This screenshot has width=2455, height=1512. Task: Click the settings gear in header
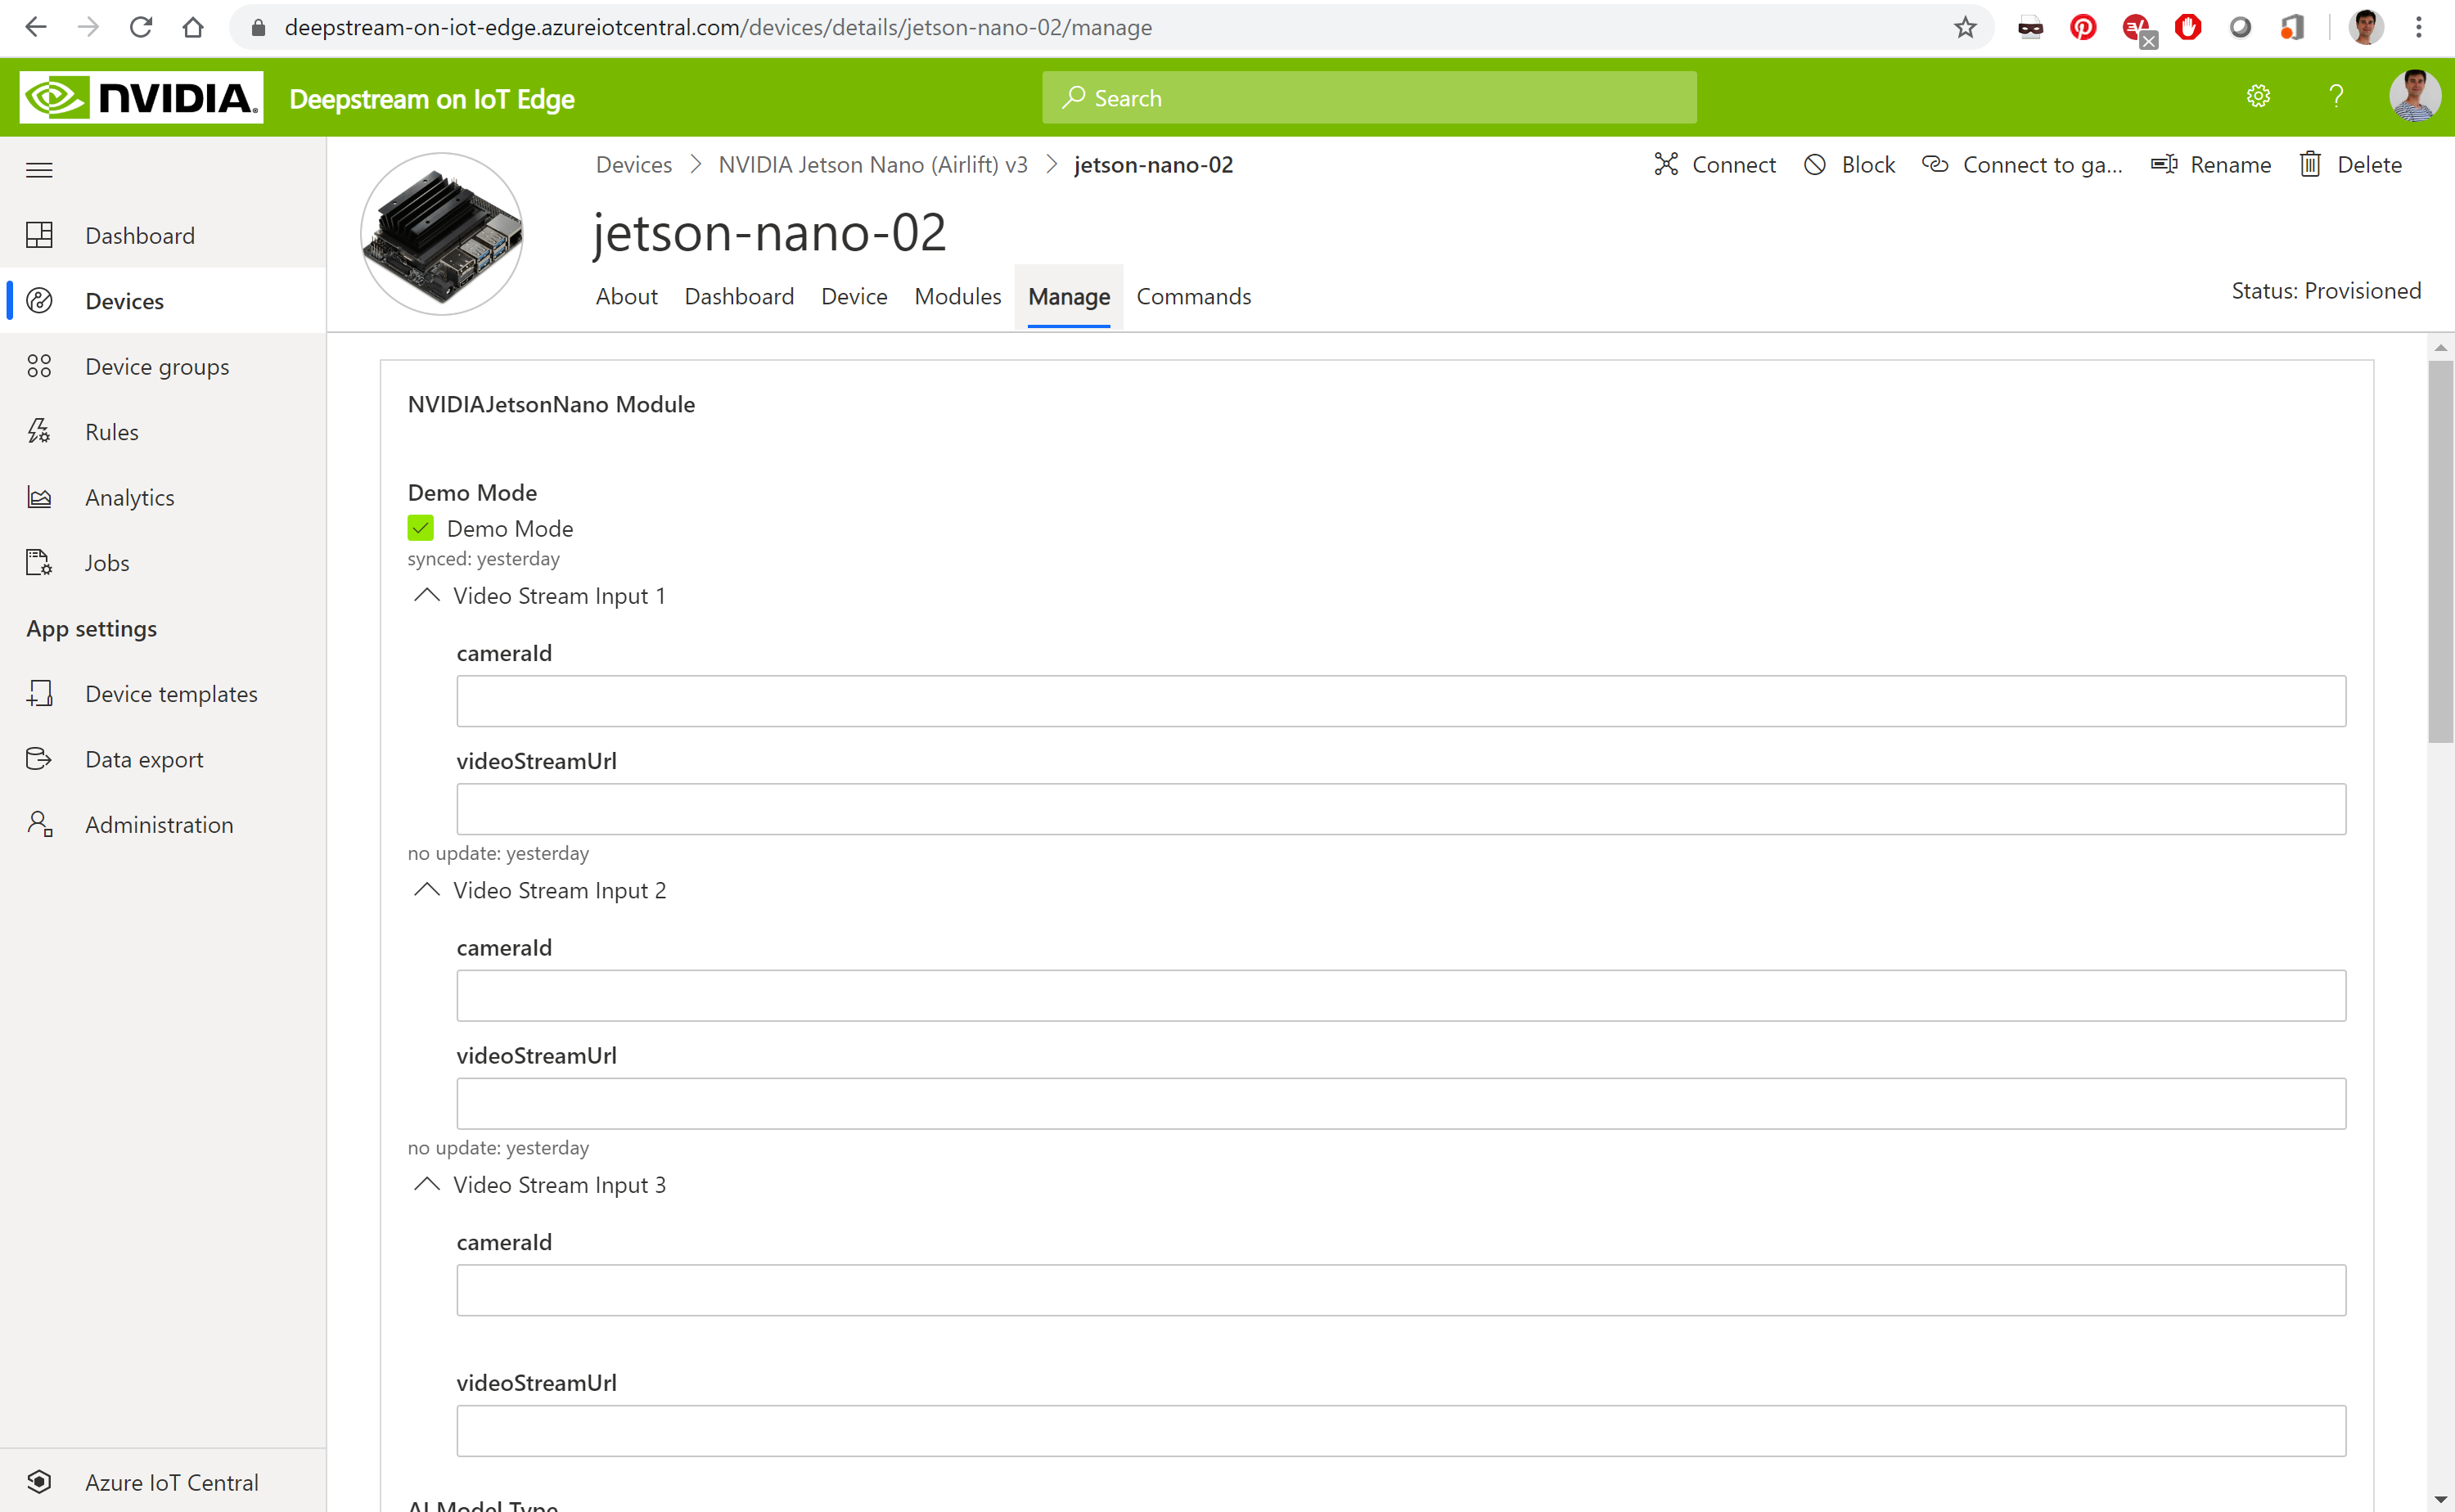point(2258,97)
